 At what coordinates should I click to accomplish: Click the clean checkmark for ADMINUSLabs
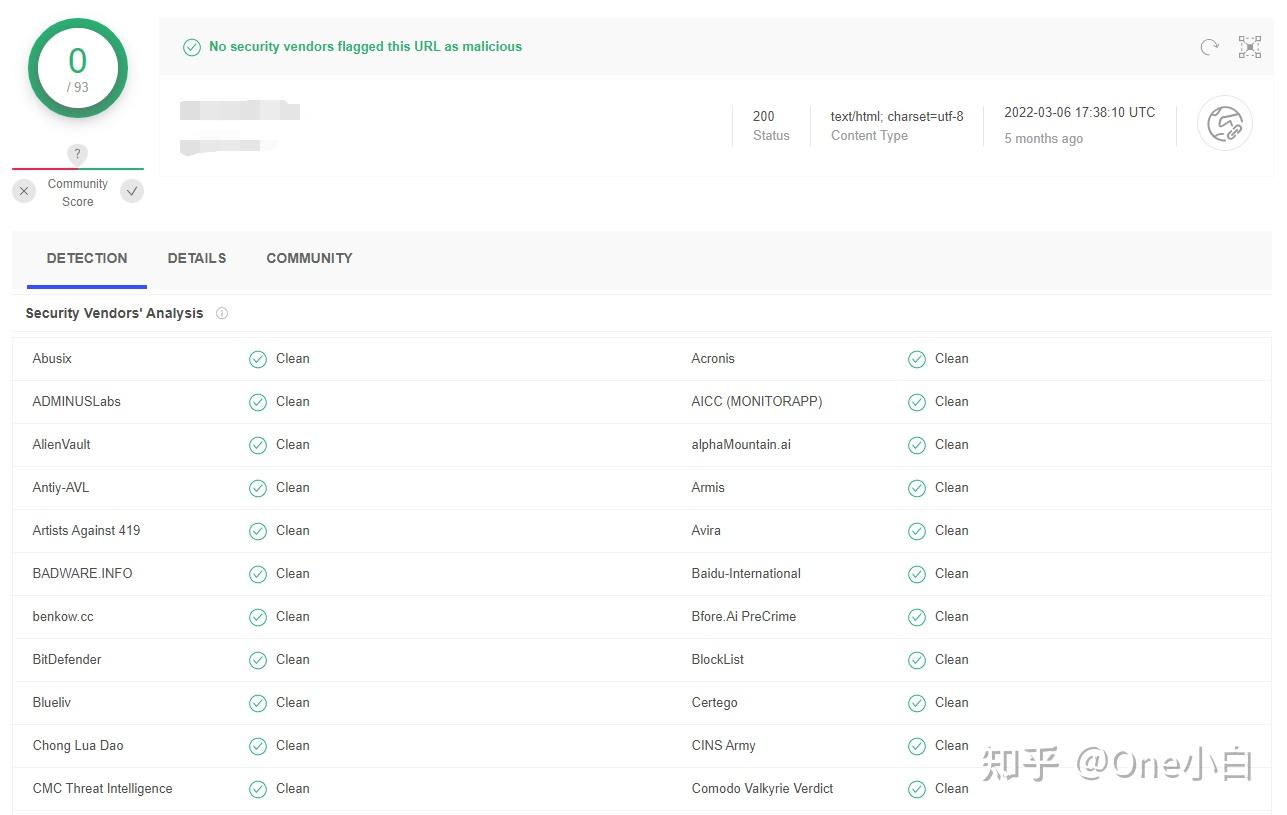point(258,402)
